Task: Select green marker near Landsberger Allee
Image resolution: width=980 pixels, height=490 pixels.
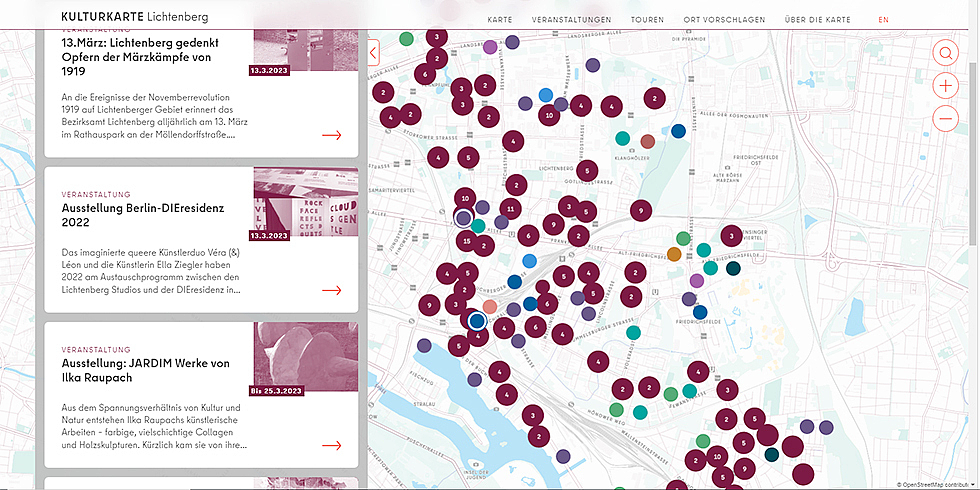Action: point(406,39)
